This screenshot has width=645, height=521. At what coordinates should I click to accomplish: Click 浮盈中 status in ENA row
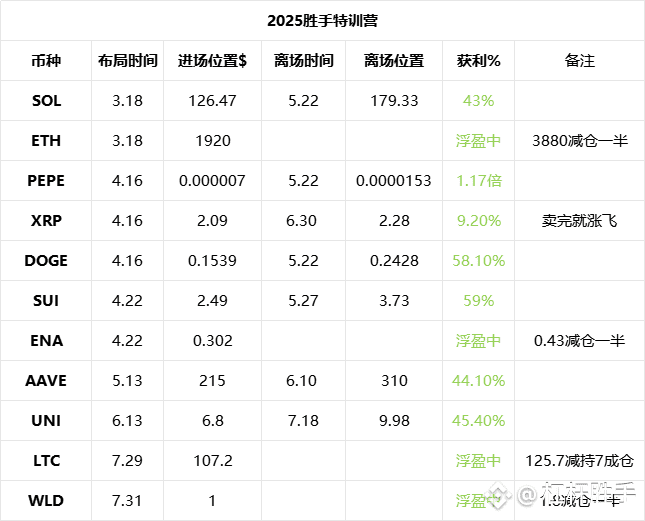(x=478, y=340)
